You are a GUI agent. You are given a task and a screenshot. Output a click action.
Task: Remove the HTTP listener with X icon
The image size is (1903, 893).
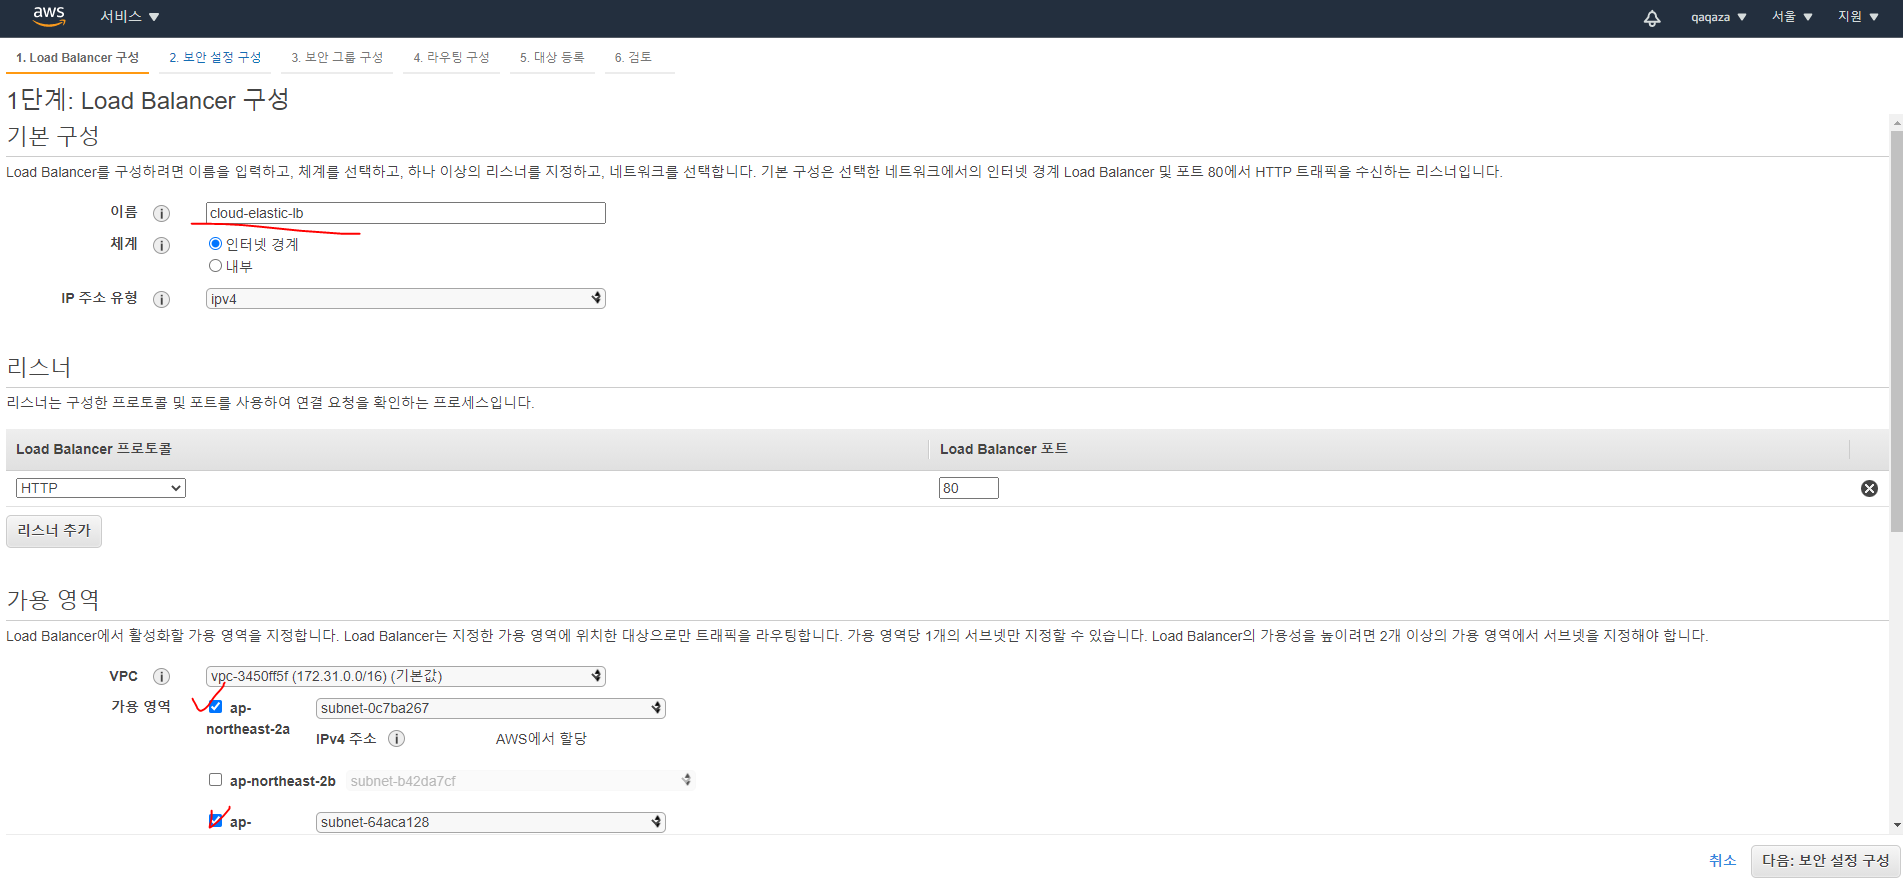pos(1868,488)
